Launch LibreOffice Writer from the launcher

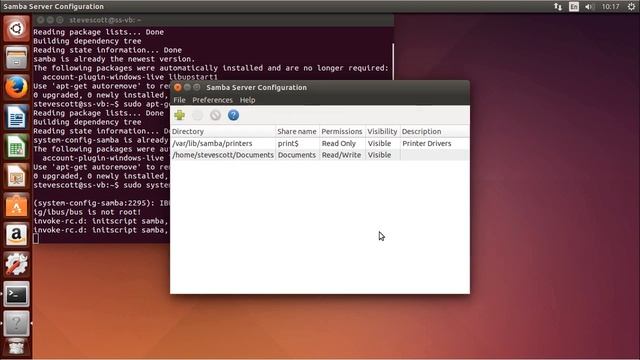coord(16,117)
